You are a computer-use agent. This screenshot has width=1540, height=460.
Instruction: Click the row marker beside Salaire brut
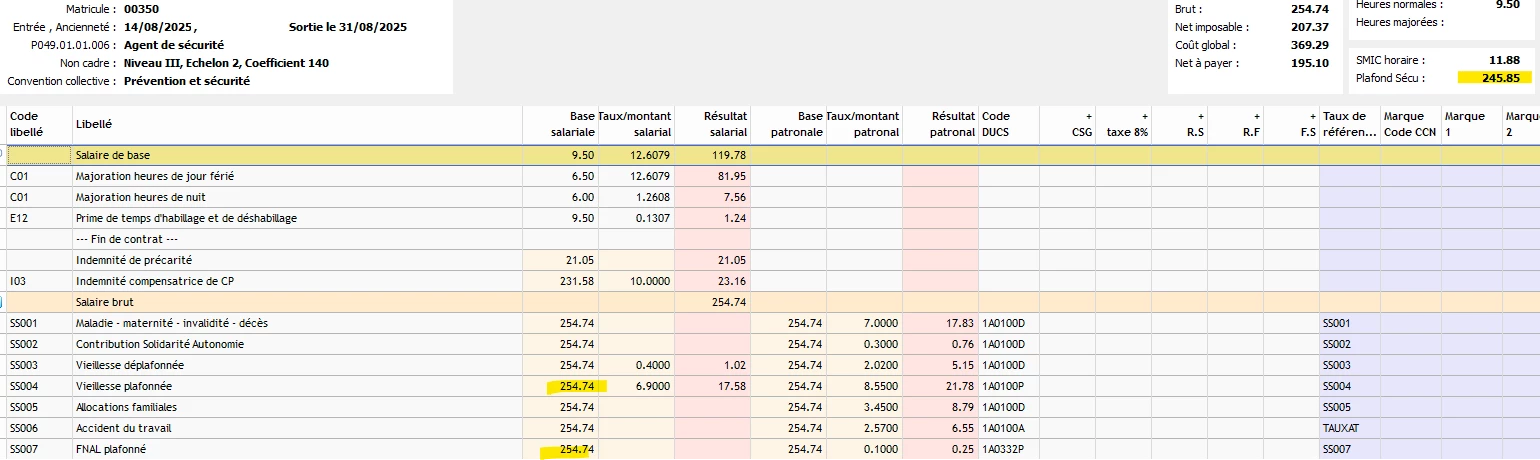3,302
